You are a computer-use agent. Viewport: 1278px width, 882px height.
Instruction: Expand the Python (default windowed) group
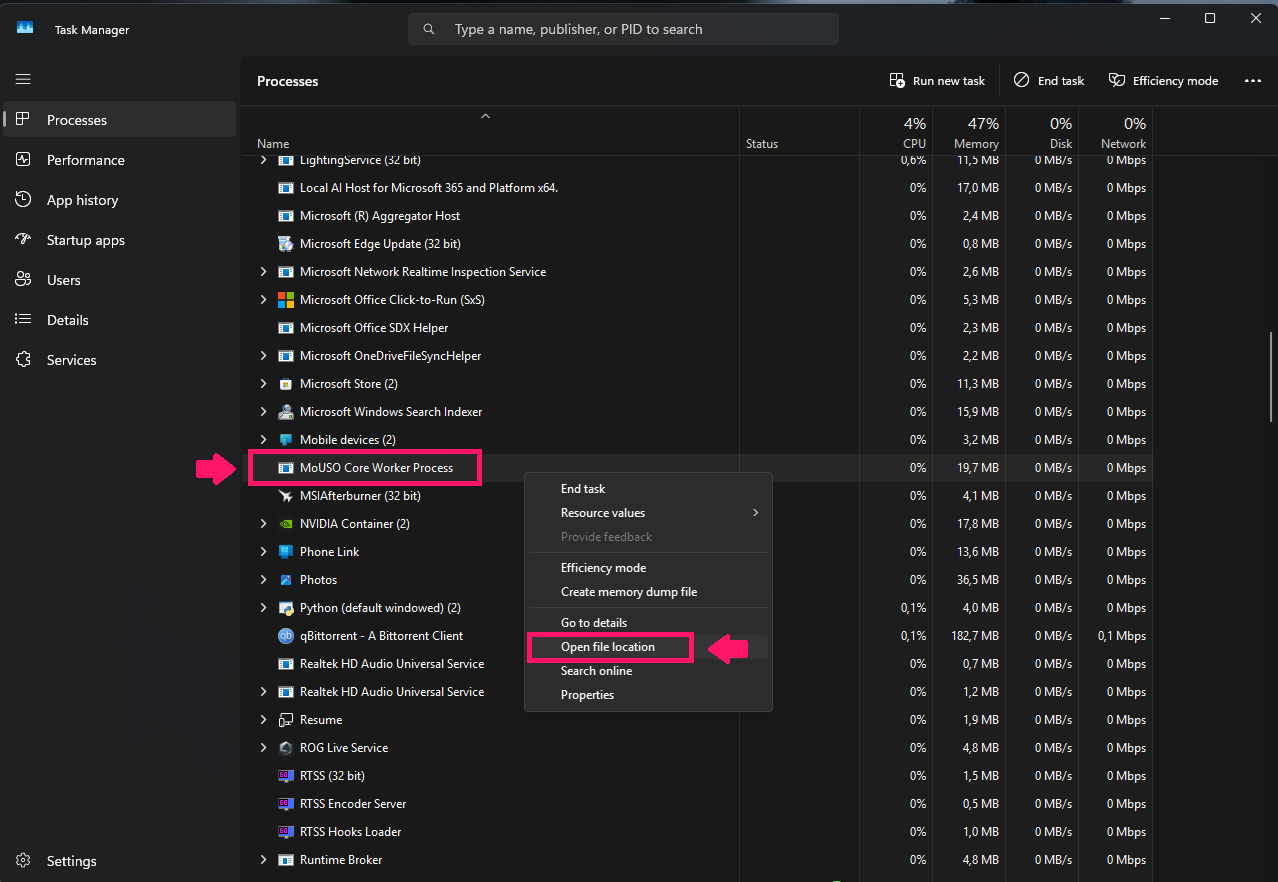pos(263,608)
